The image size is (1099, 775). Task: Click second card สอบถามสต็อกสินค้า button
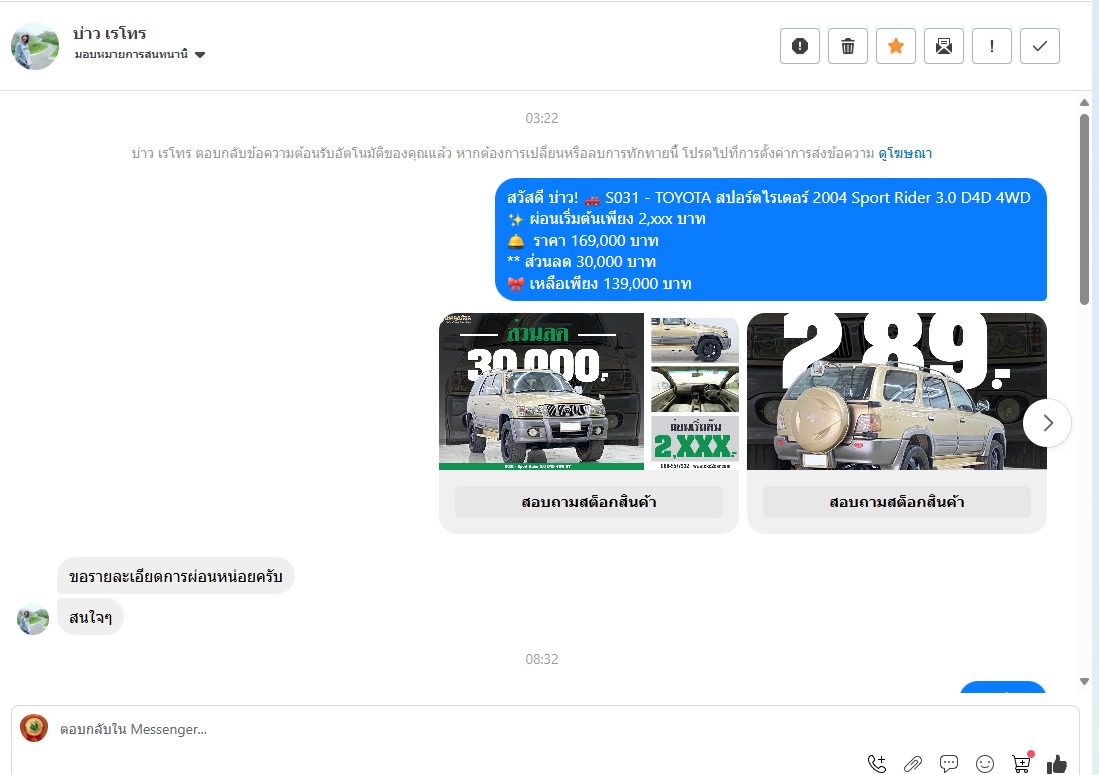(x=896, y=502)
